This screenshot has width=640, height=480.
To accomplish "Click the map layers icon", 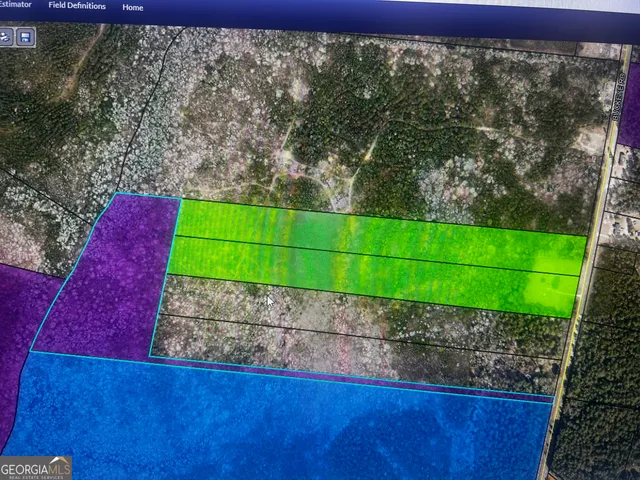I will click(6, 37).
